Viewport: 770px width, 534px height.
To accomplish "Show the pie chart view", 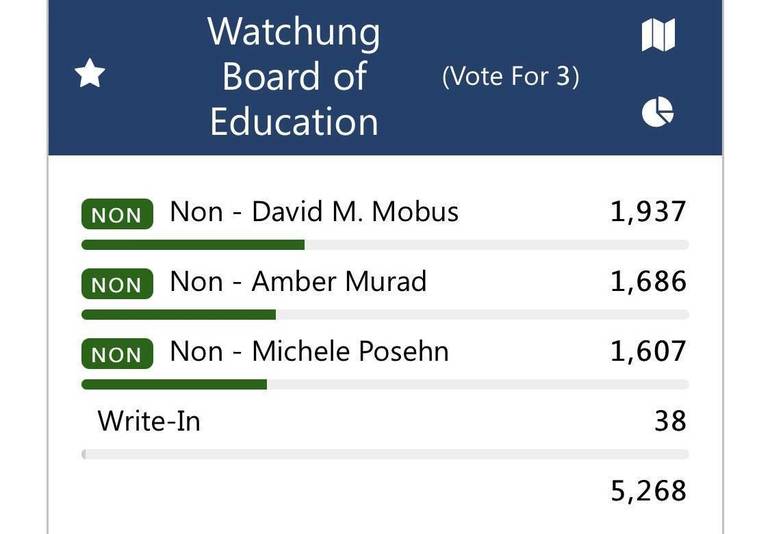I will 657,112.
